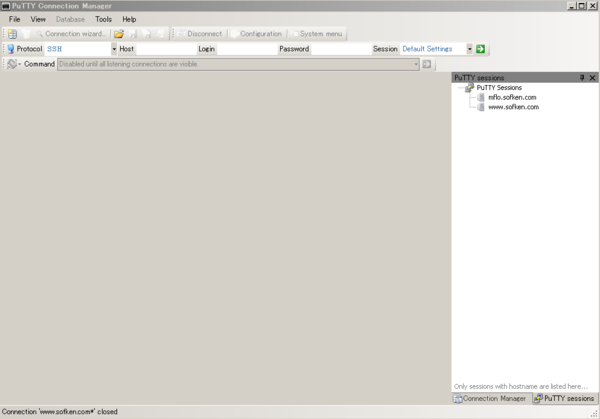
Task: Open the Tools menu
Action: 103,19
